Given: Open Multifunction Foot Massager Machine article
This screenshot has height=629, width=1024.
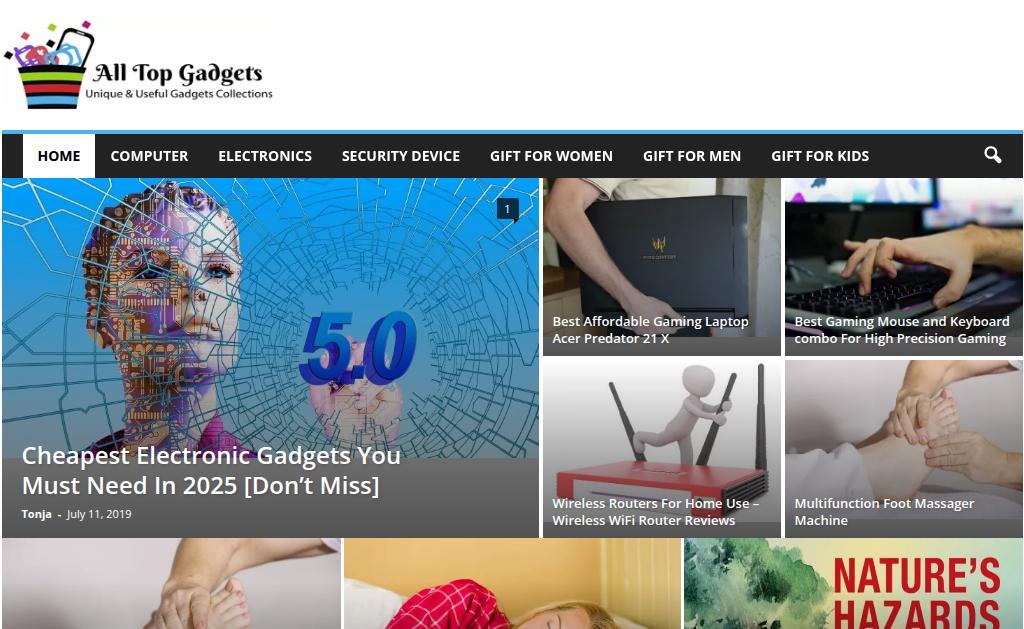Looking at the screenshot, I should (x=884, y=511).
